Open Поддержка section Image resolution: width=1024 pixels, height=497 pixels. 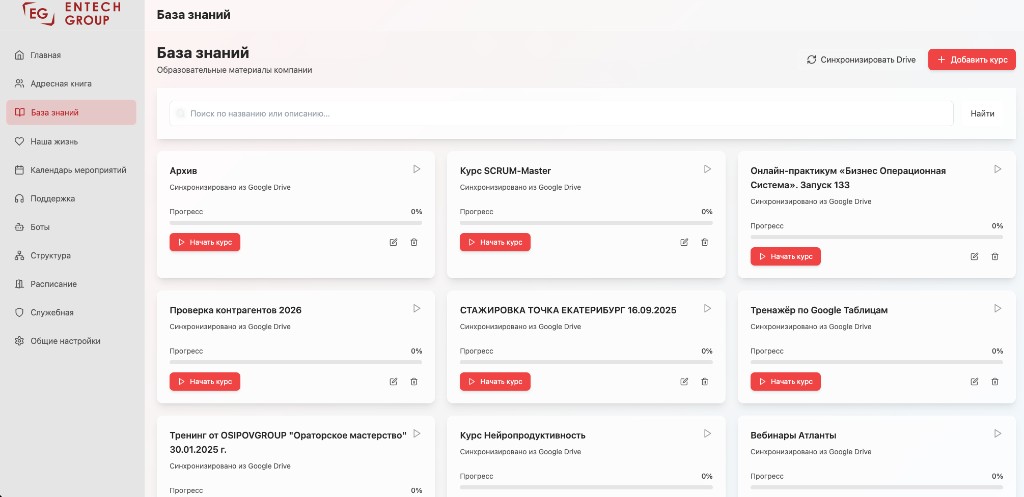(x=71, y=199)
